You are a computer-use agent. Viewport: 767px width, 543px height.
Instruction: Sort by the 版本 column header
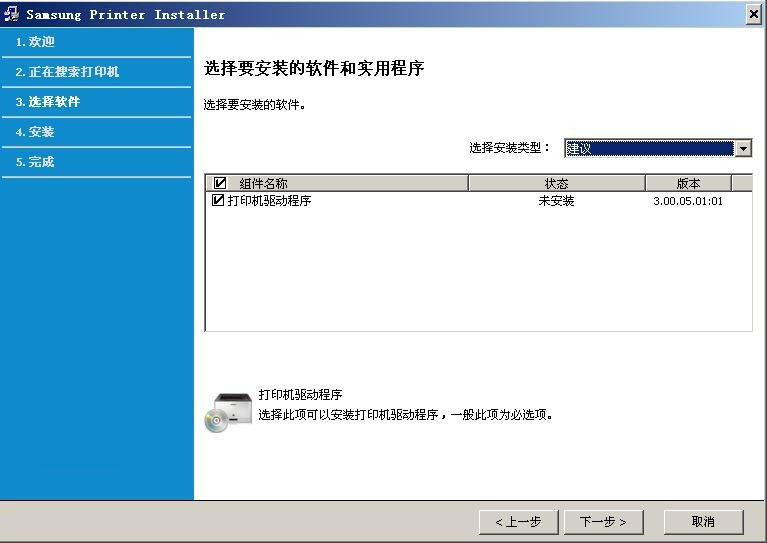688,183
